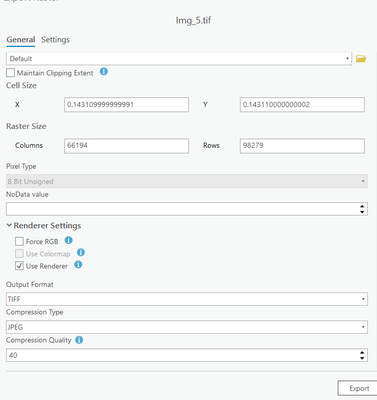377x400 pixels.
Task: Uncheck the Use Renderer checkbox
Action: pos(19,266)
